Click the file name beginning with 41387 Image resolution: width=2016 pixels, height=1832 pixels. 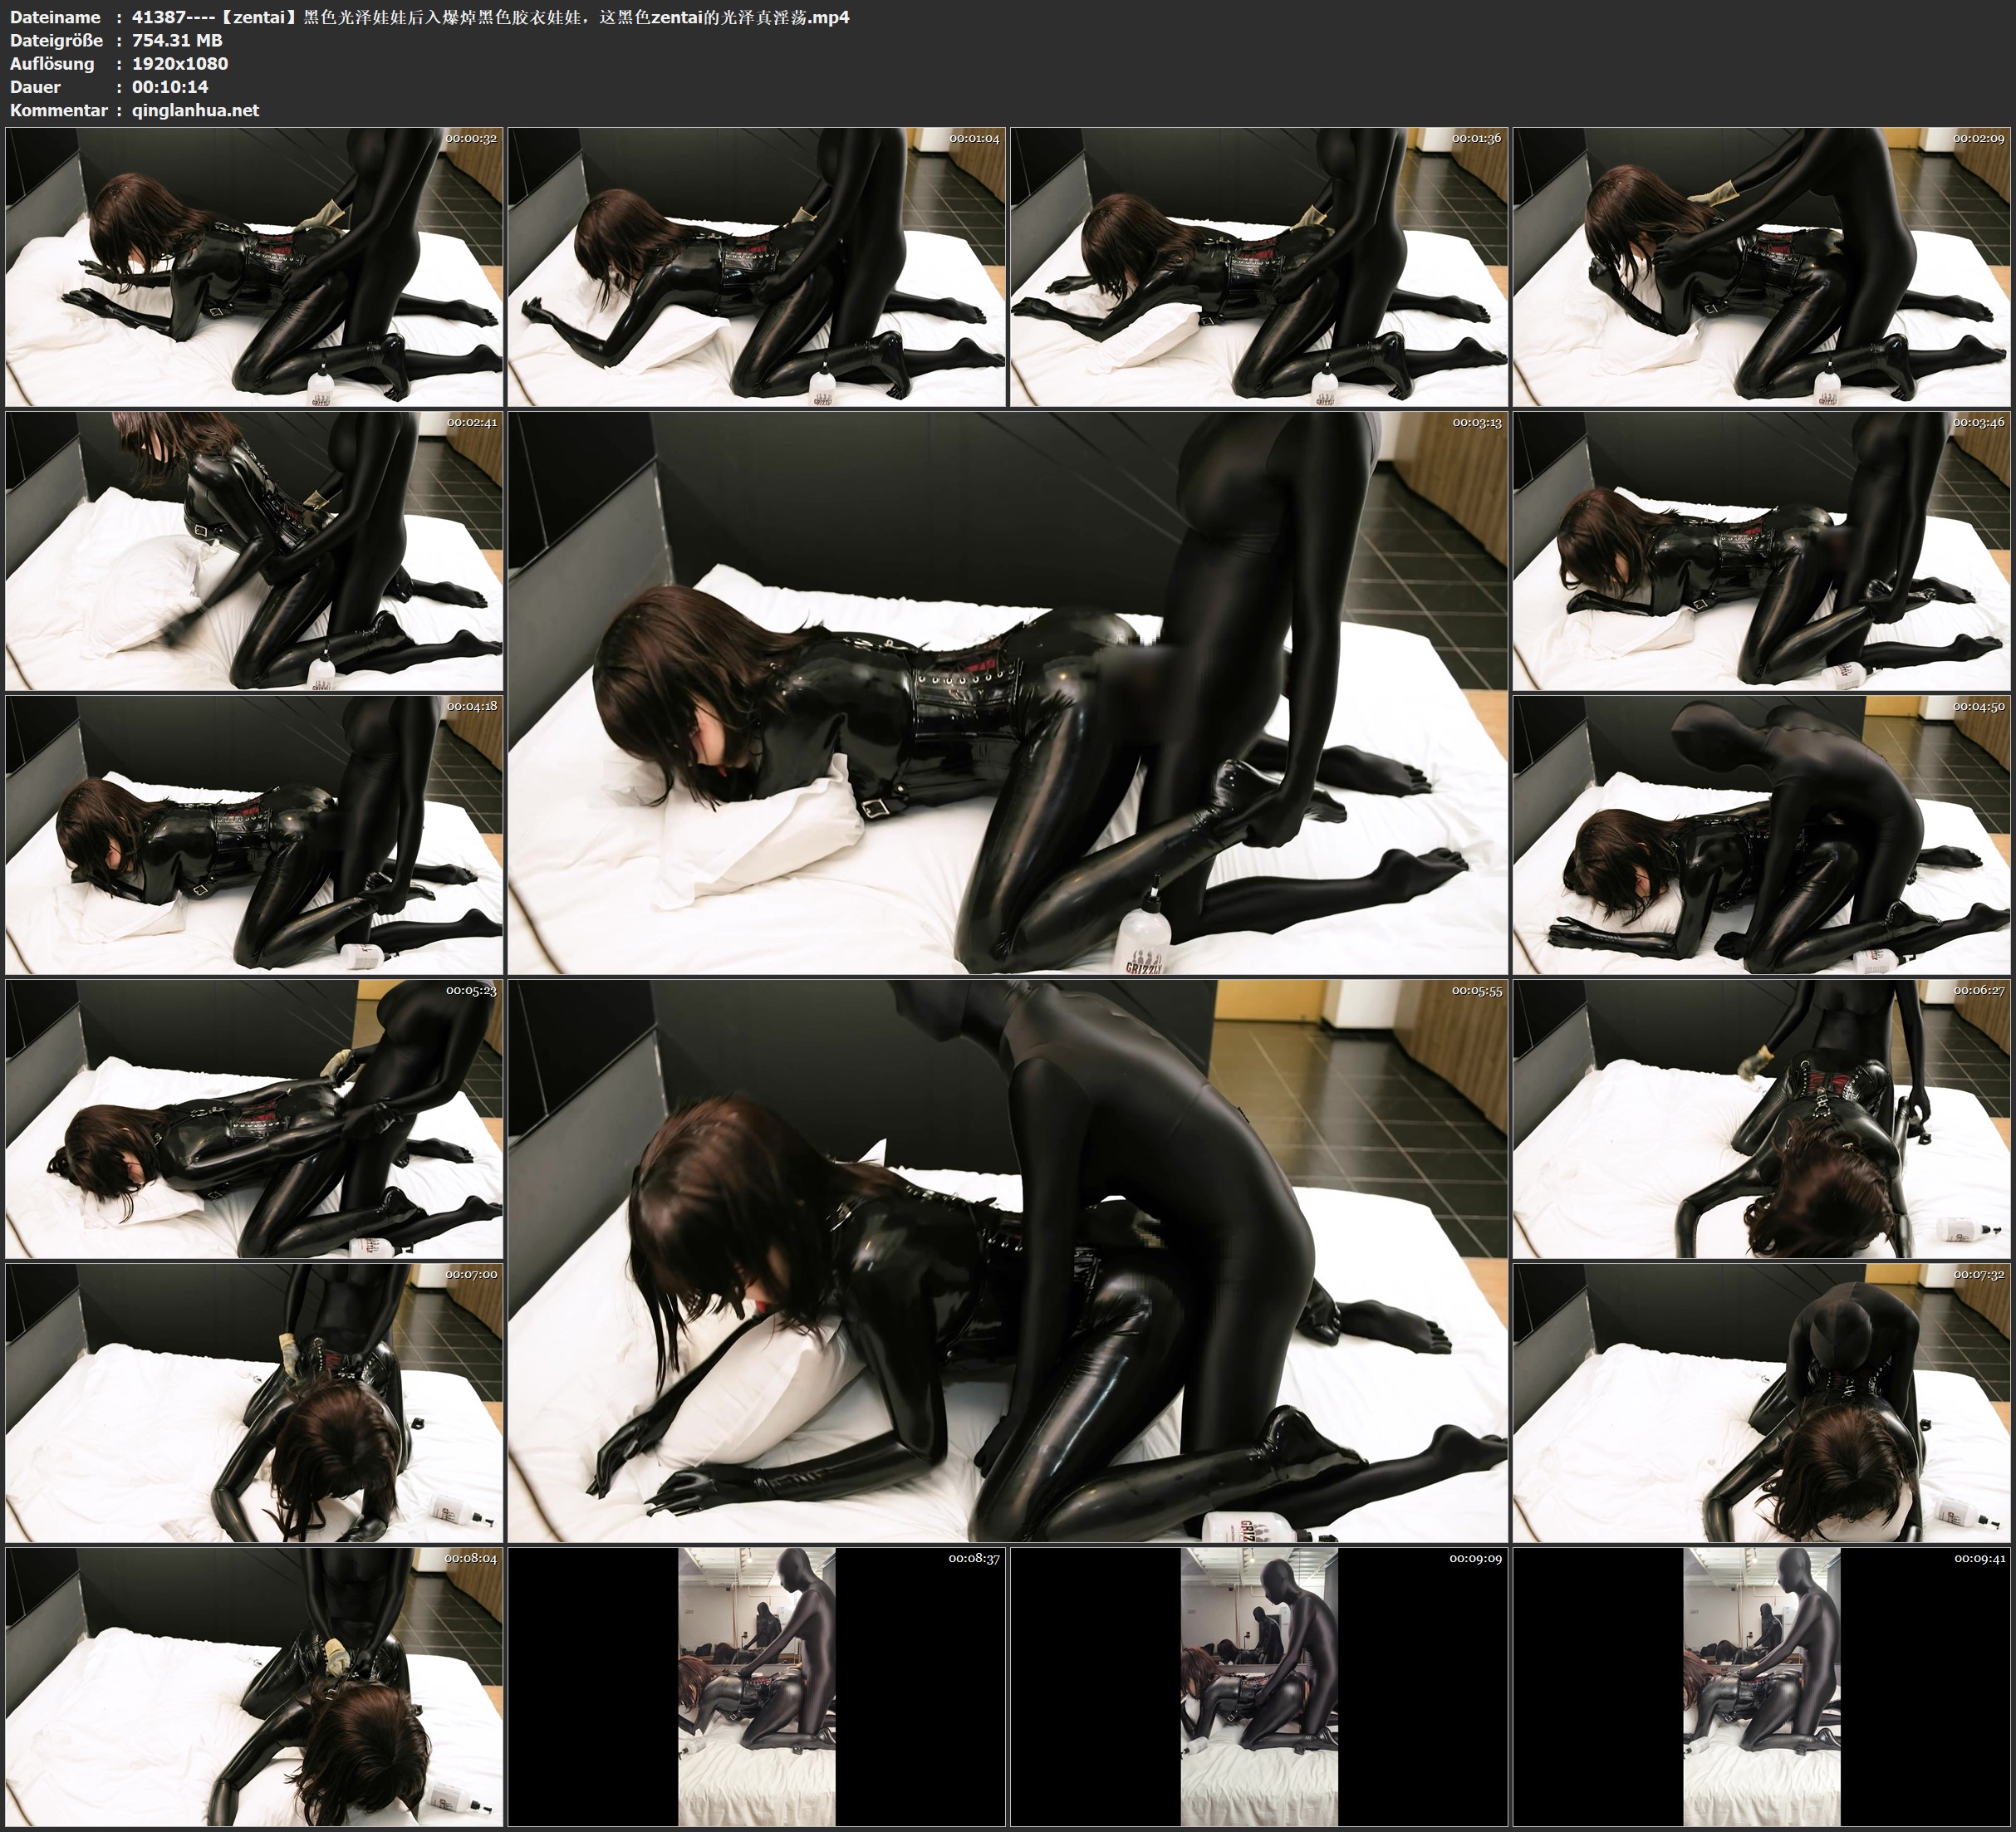tap(490, 17)
